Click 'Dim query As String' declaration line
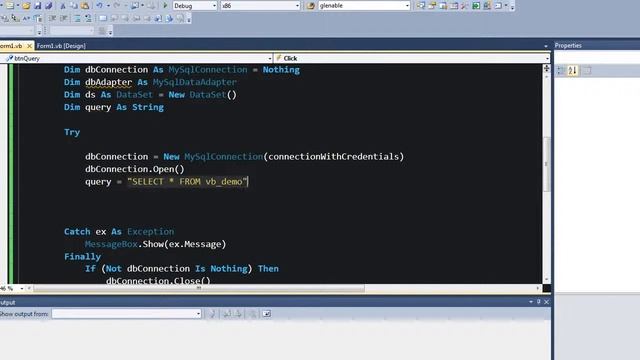The height and width of the screenshot is (360, 640). tap(114, 107)
